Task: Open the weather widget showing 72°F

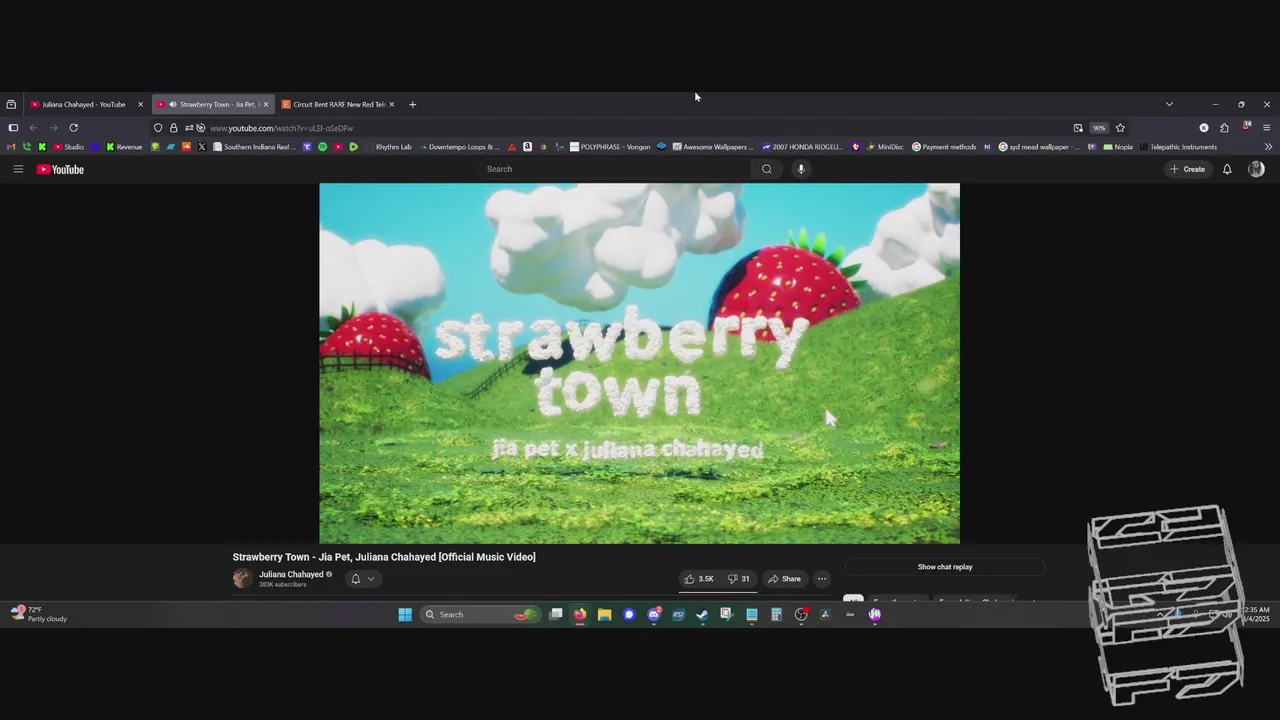Action: coord(39,614)
